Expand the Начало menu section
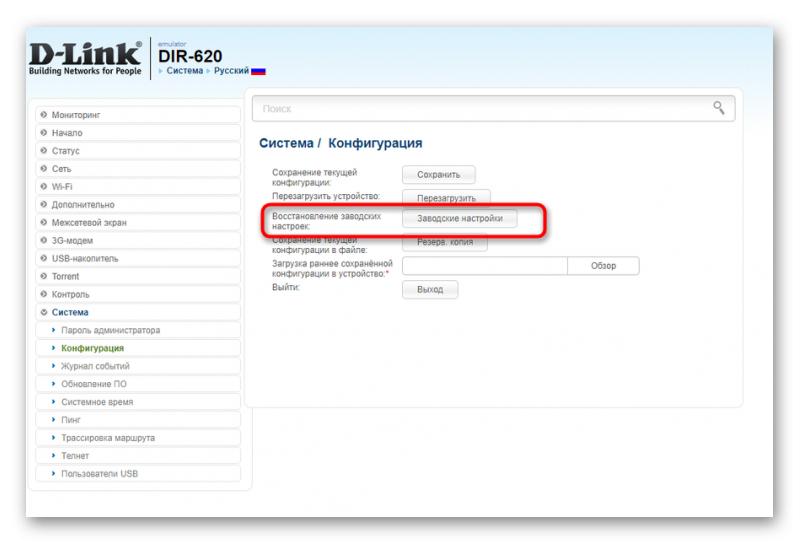Viewport: 800px width, 544px height. tap(138, 133)
